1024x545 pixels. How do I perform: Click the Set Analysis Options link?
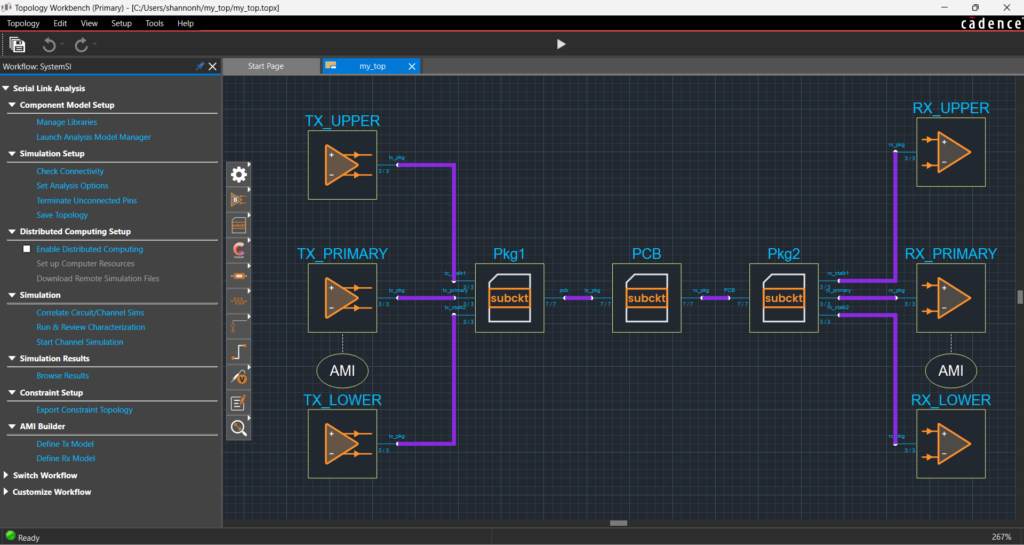72,185
